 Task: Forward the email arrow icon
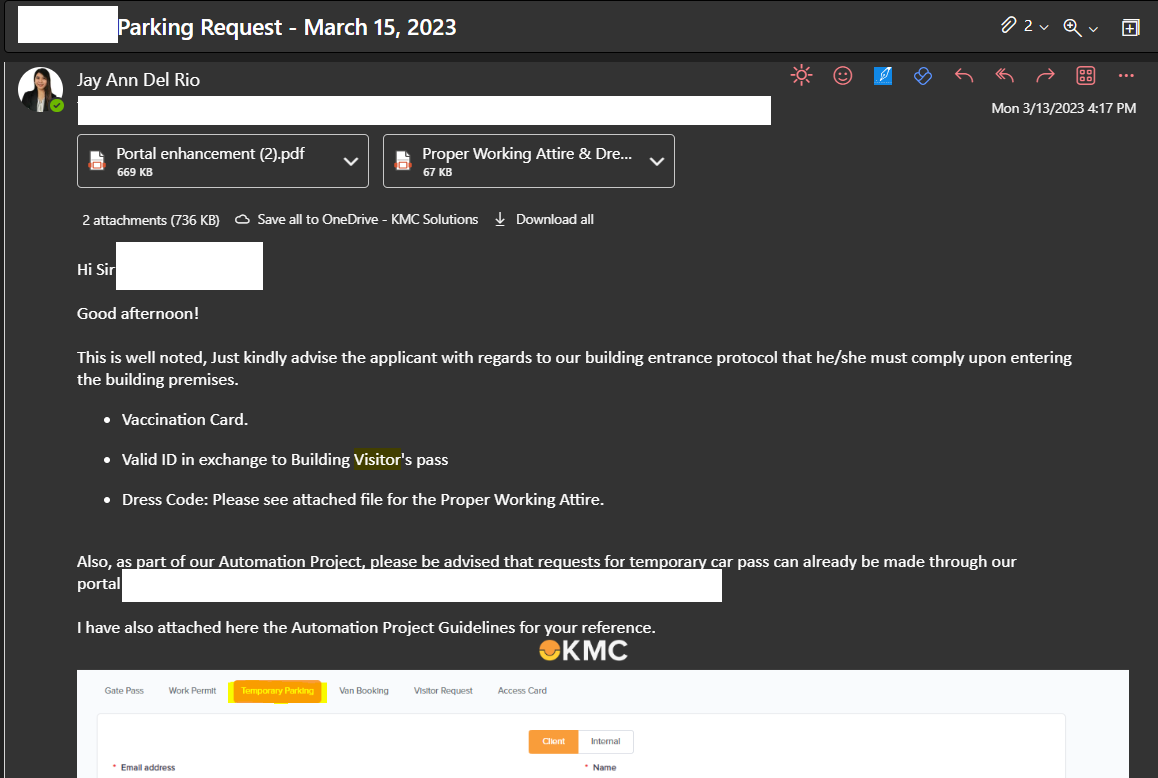[x=1045, y=75]
